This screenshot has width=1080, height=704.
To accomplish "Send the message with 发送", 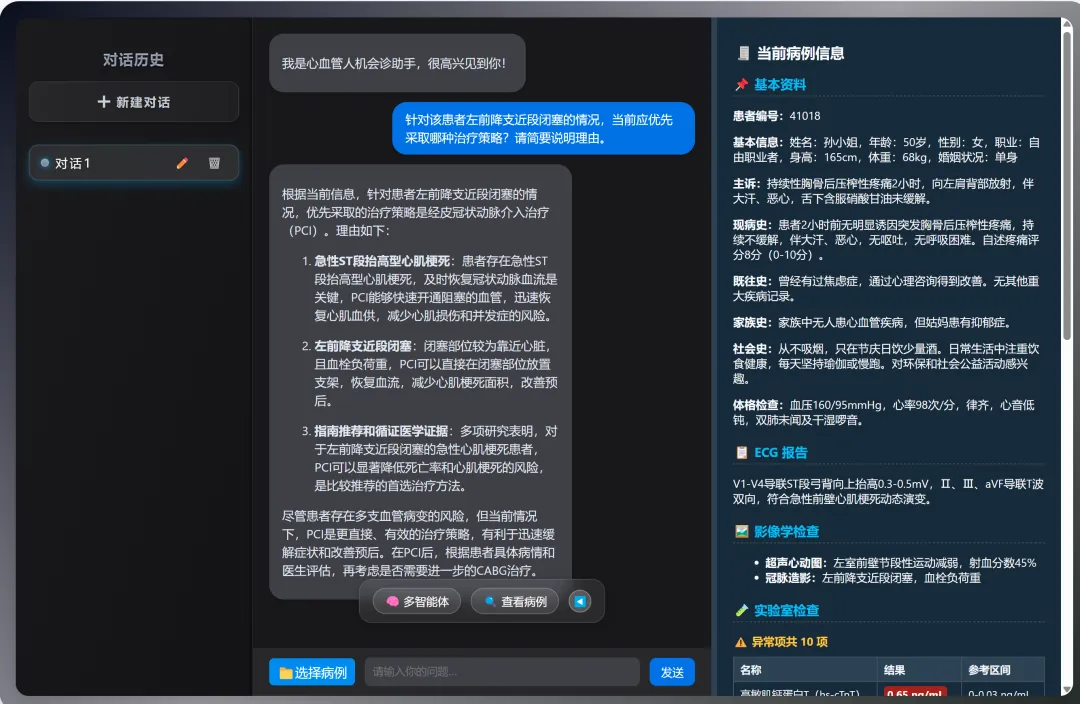I will tap(671, 672).
